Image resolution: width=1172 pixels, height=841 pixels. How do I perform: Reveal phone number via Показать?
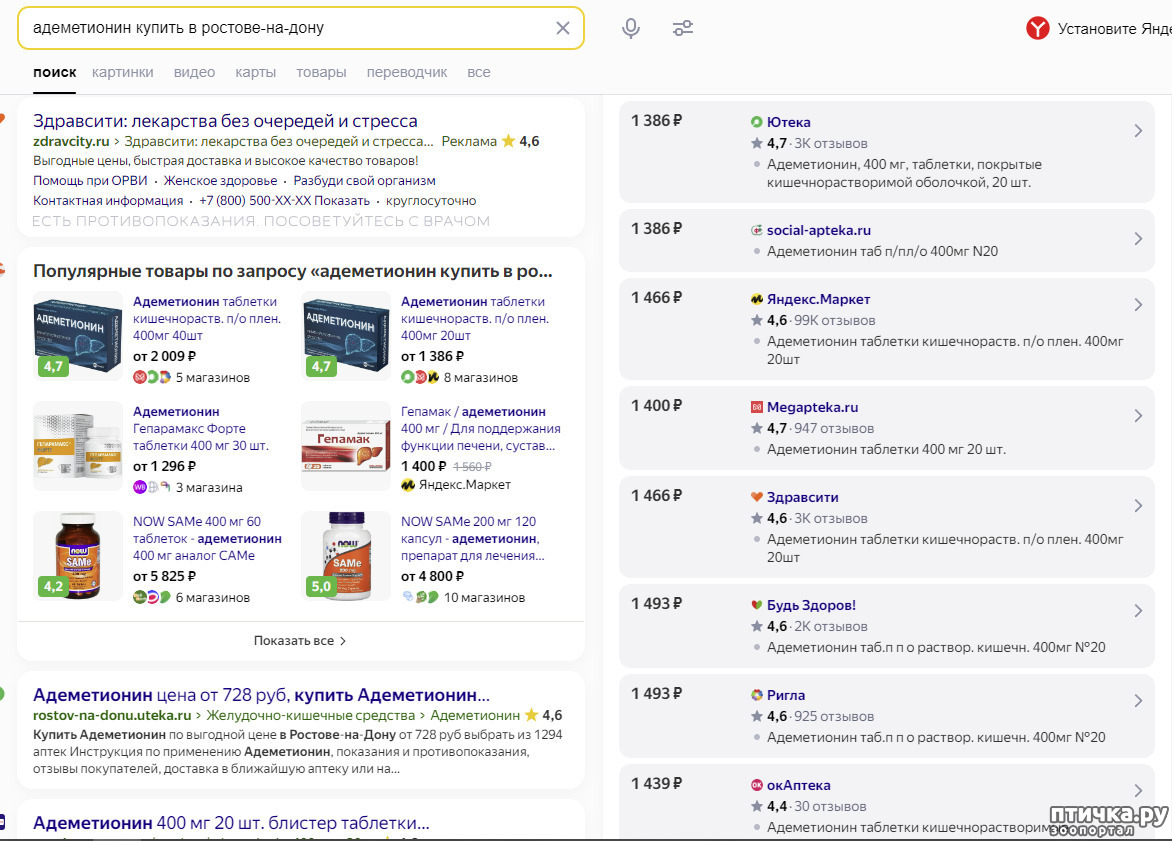tap(342, 201)
